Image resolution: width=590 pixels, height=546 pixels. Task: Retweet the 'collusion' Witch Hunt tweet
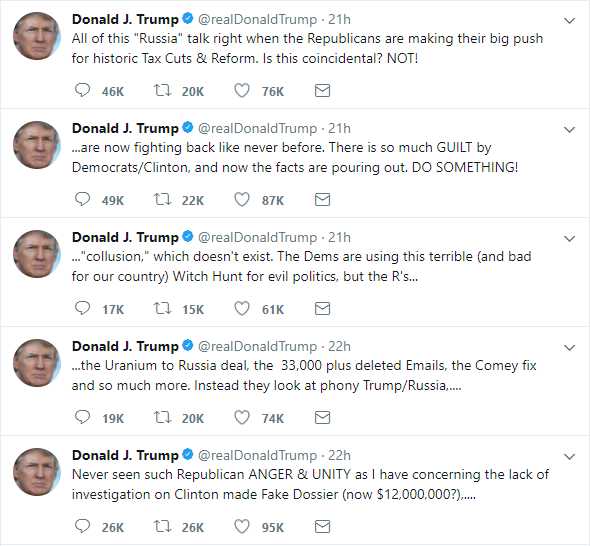(x=163, y=309)
